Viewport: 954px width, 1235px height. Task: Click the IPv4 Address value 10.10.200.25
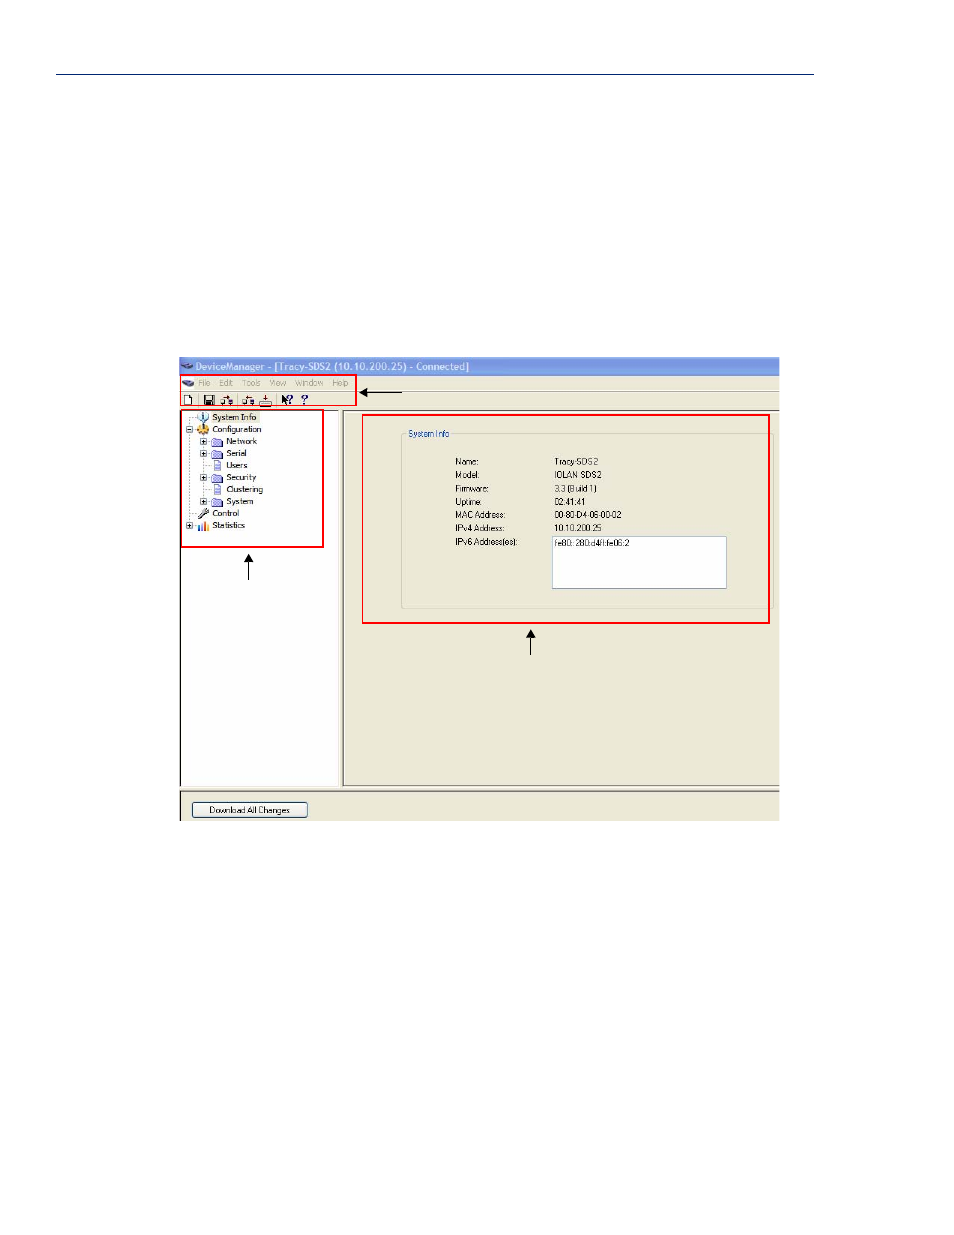(x=578, y=528)
